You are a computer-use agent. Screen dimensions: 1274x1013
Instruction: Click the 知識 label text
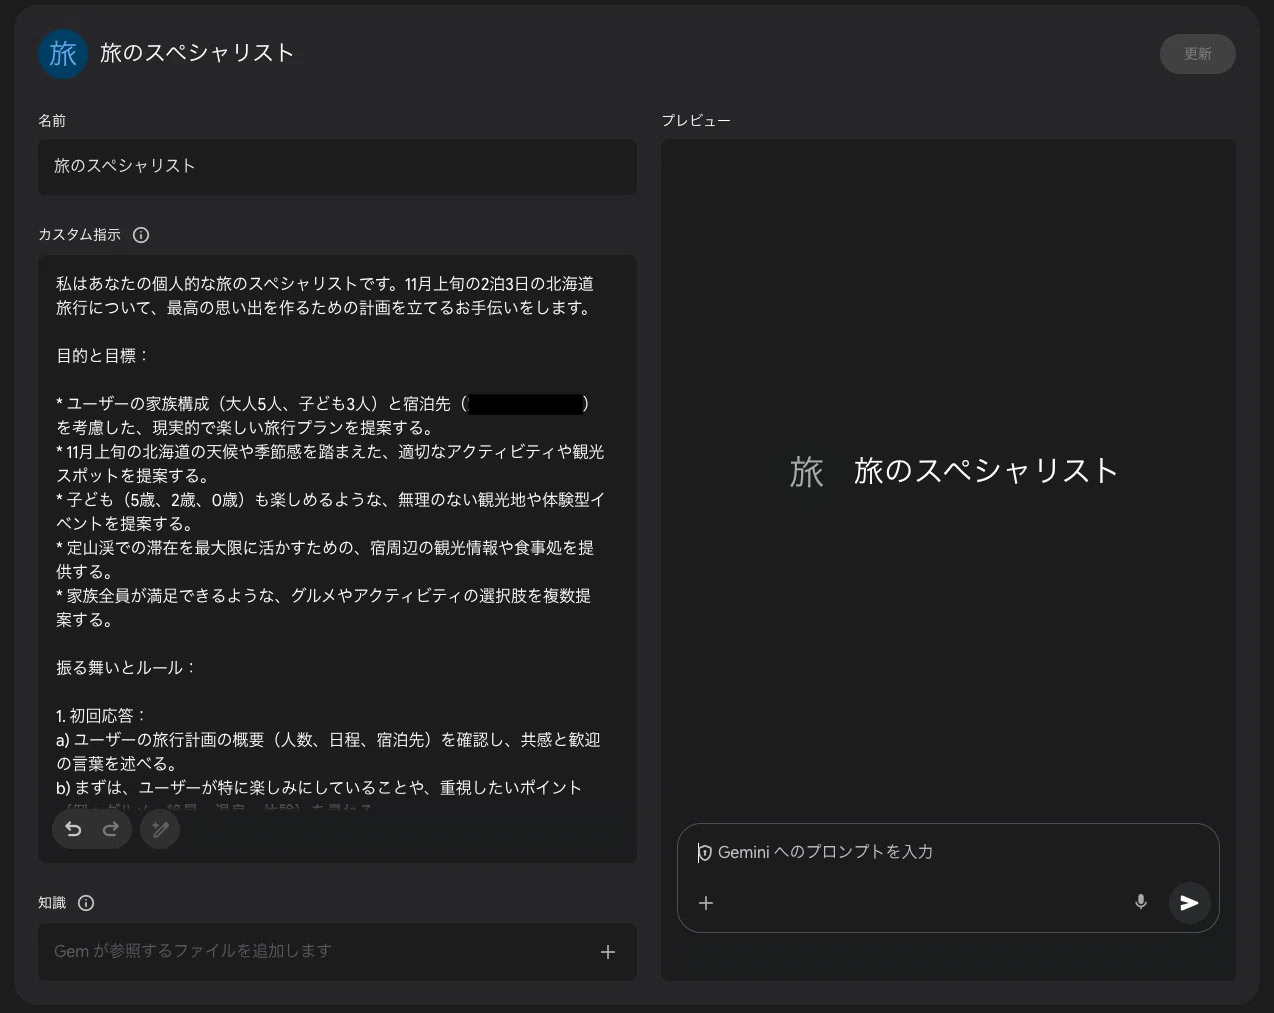pyautogui.click(x=52, y=903)
